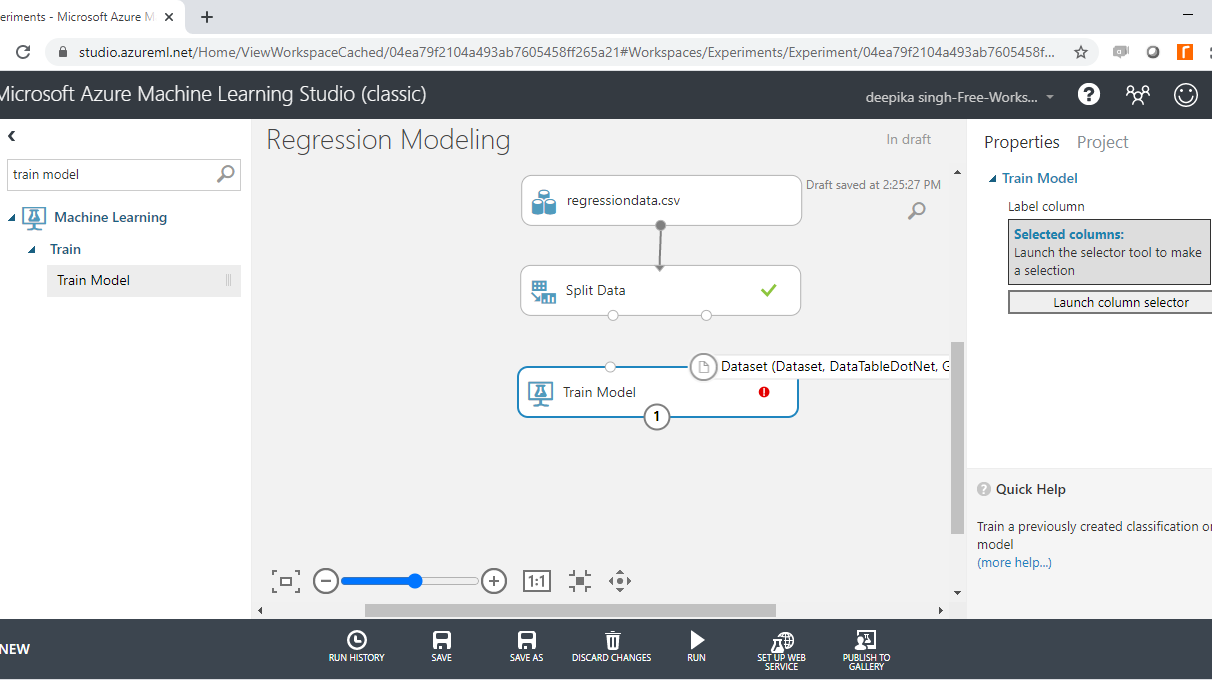Click the output port labeled 1 on Train Model
Screen dimensions: 1212x681
click(x=657, y=417)
